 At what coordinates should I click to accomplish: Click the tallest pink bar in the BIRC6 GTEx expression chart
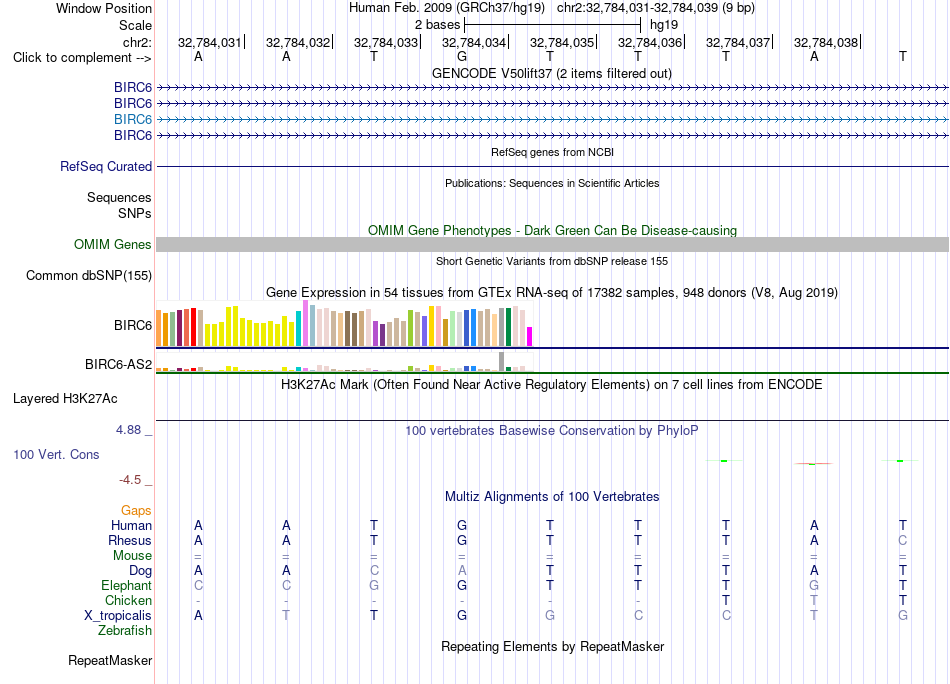(x=306, y=323)
